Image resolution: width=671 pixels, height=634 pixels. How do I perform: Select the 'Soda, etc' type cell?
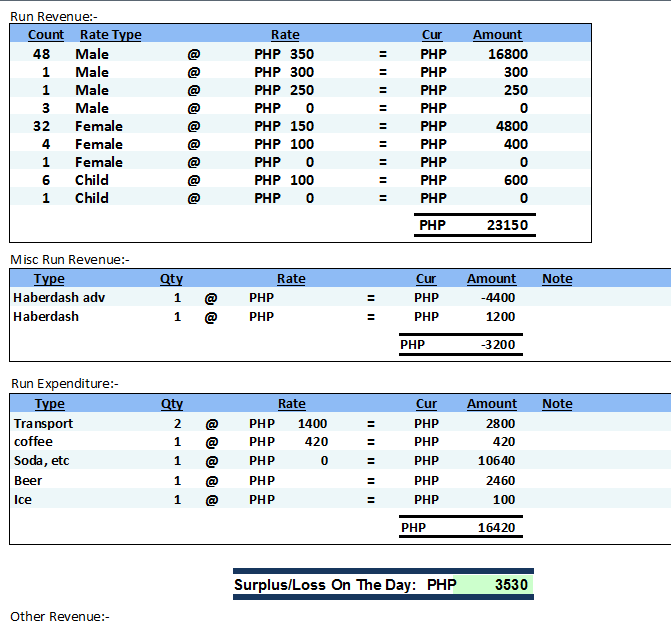point(43,461)
